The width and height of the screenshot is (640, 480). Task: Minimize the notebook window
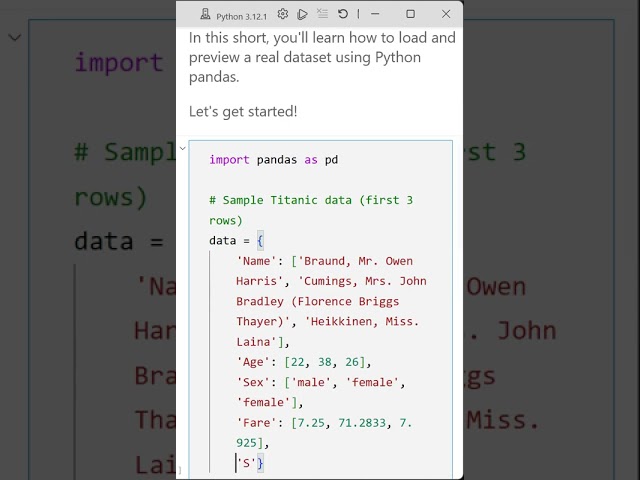click(375, 14)
